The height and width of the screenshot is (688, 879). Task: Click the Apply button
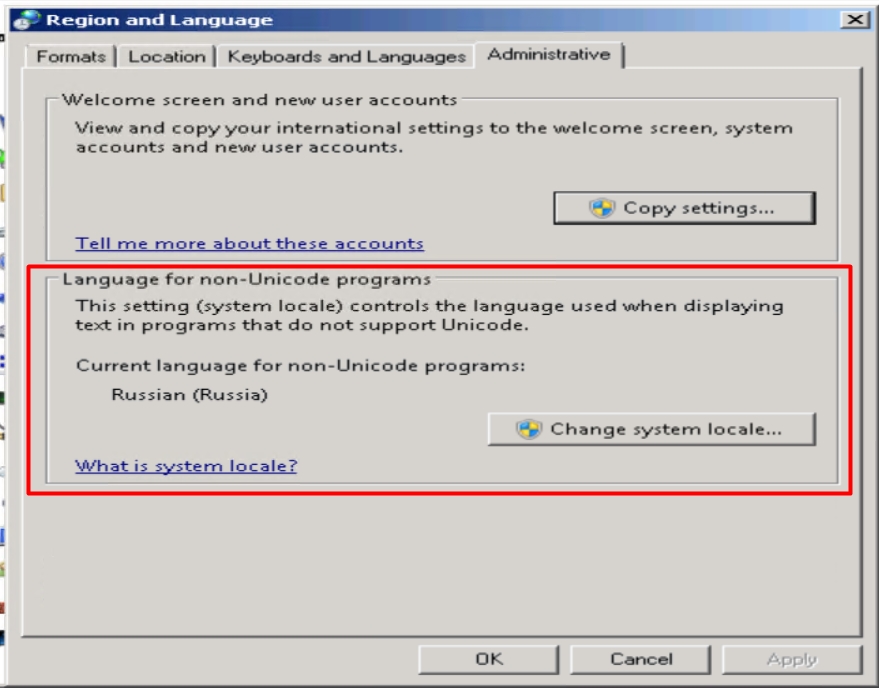792,659
